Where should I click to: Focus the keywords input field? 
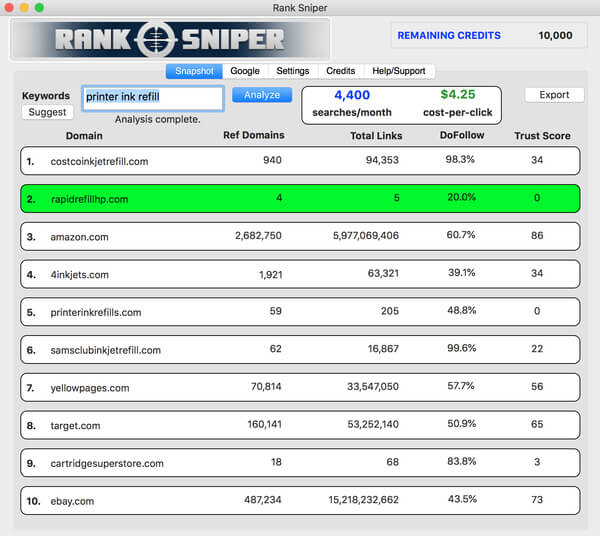[153, 98]
